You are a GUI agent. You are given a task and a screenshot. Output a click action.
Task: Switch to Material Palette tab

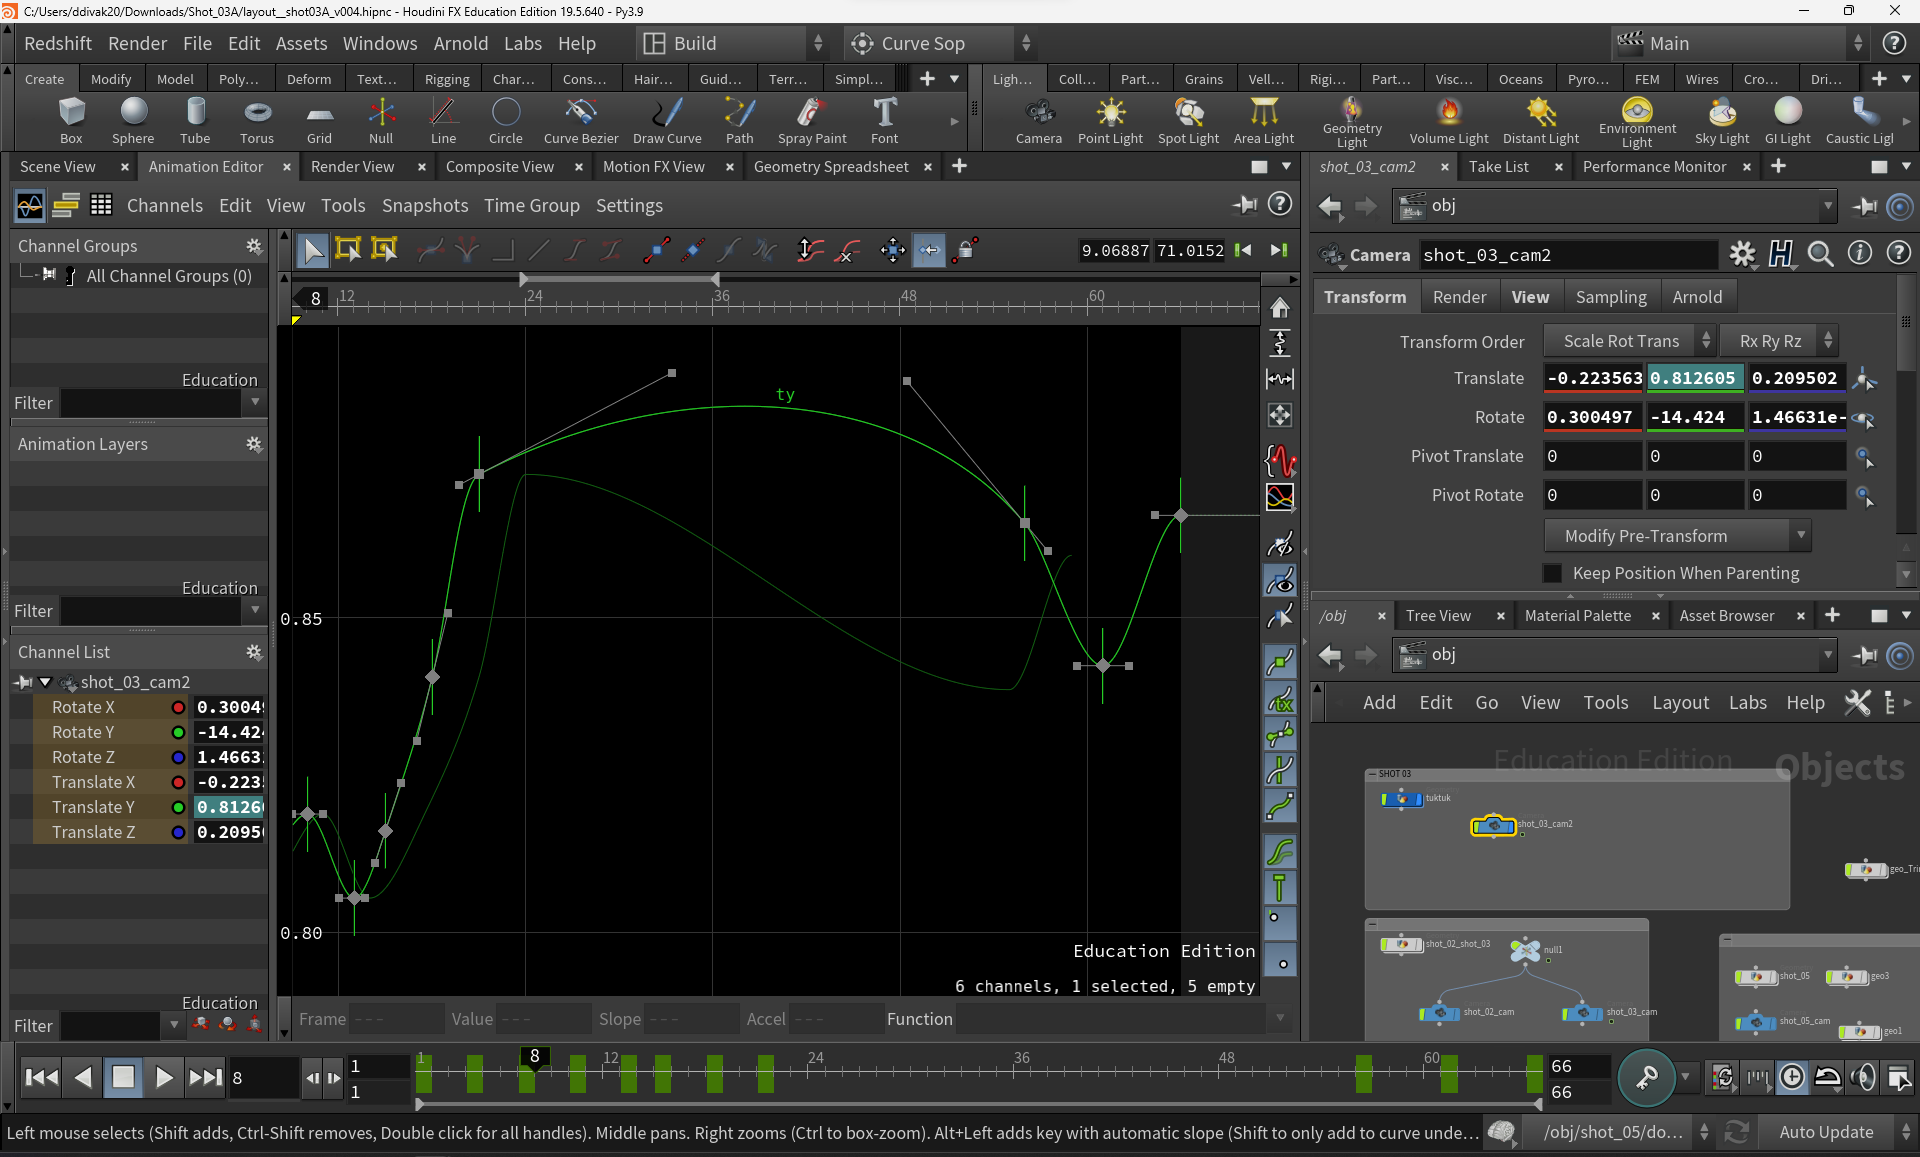click(1577, 616)
